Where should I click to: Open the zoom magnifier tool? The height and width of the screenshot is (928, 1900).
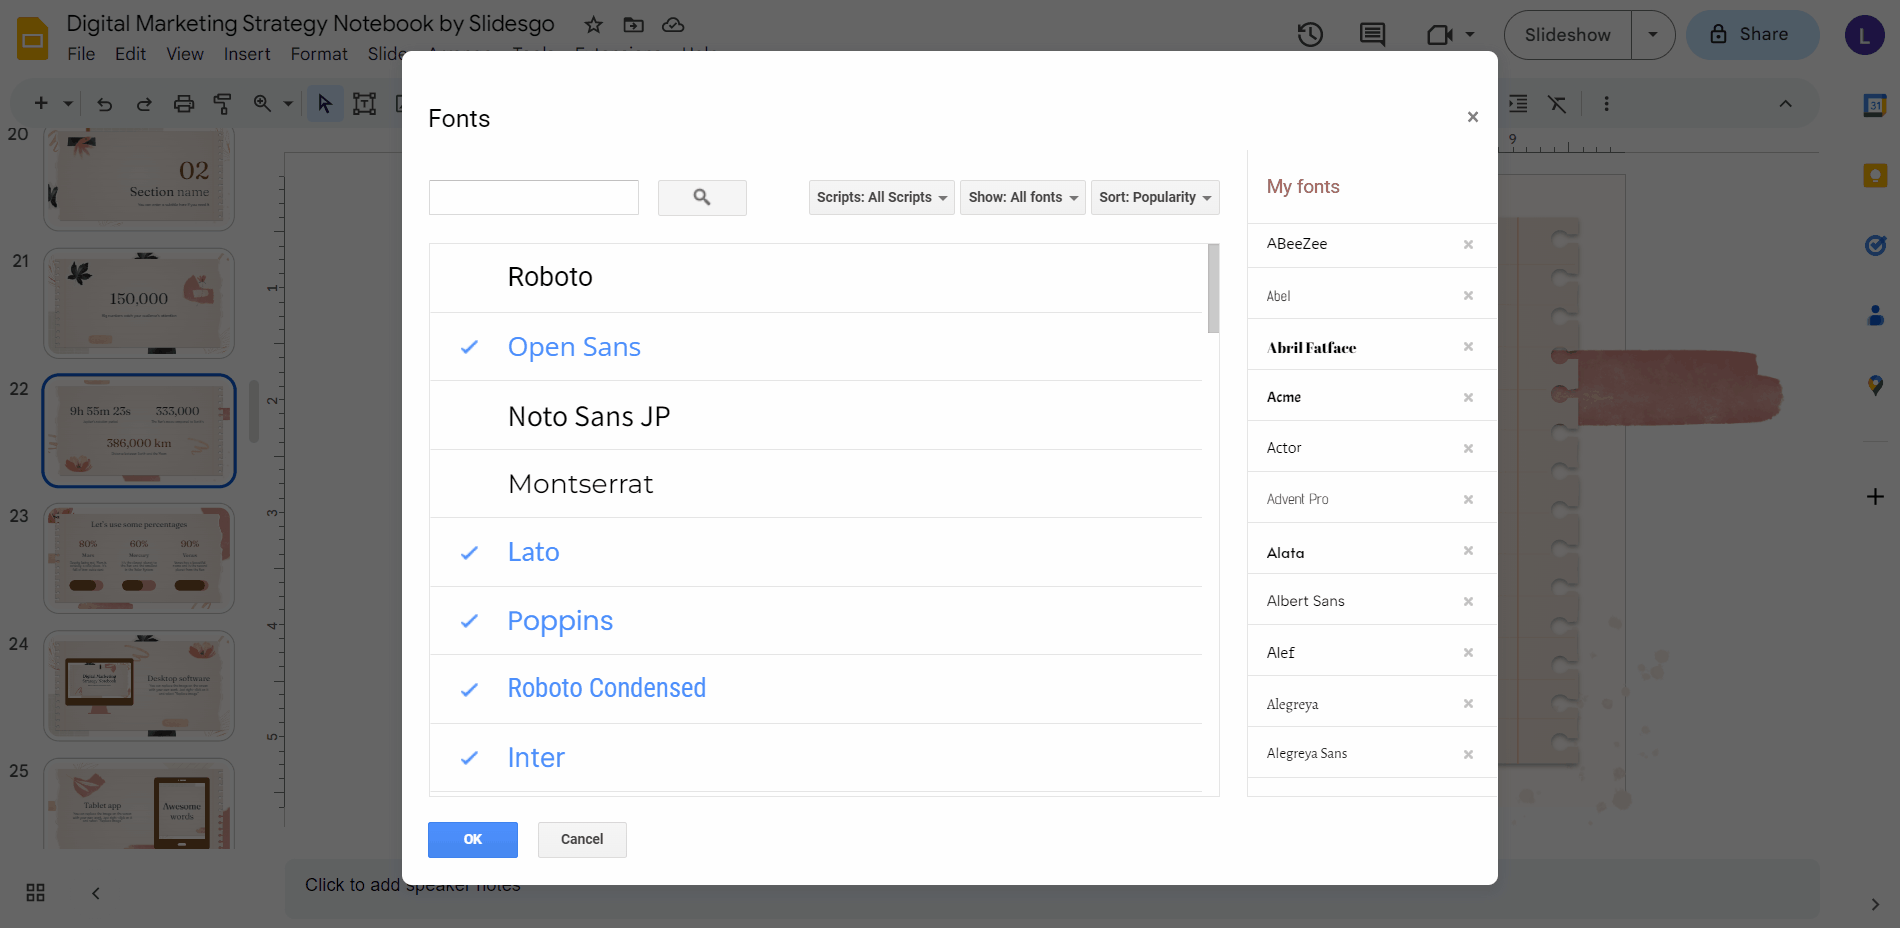(262, 103)
